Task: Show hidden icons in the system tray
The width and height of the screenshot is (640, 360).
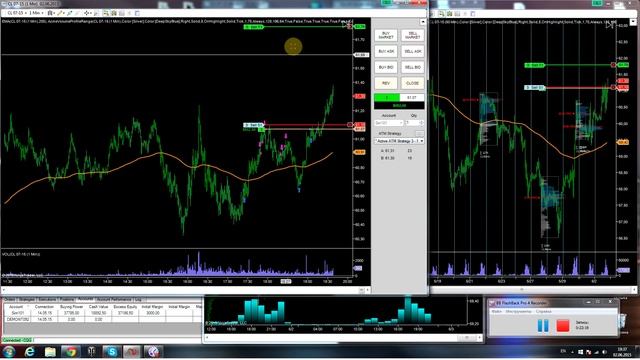Action: click(572, 352)
